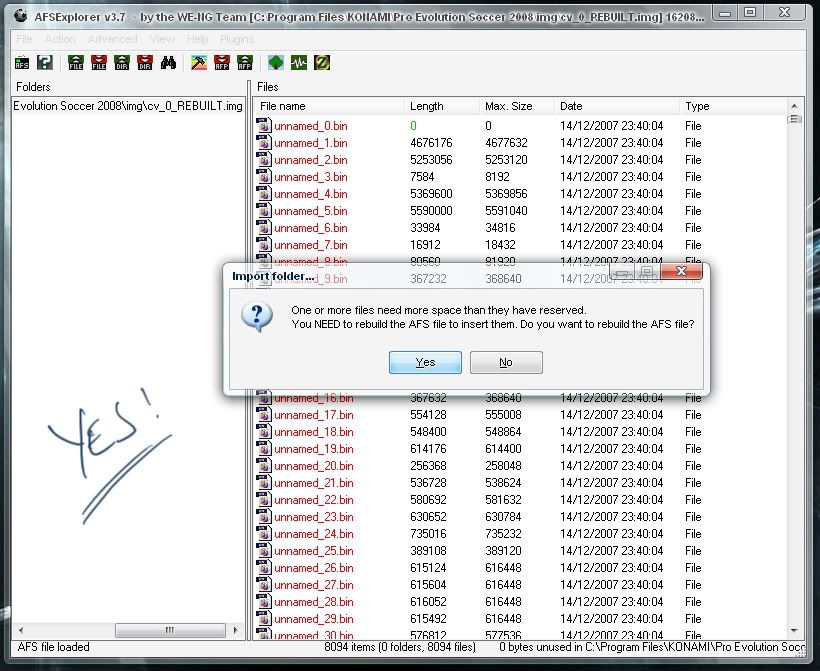Image resolution: width=820 pixels, height=671 pixels.
Task: Open the Advanced menu
Action: (x=112, y=39)
